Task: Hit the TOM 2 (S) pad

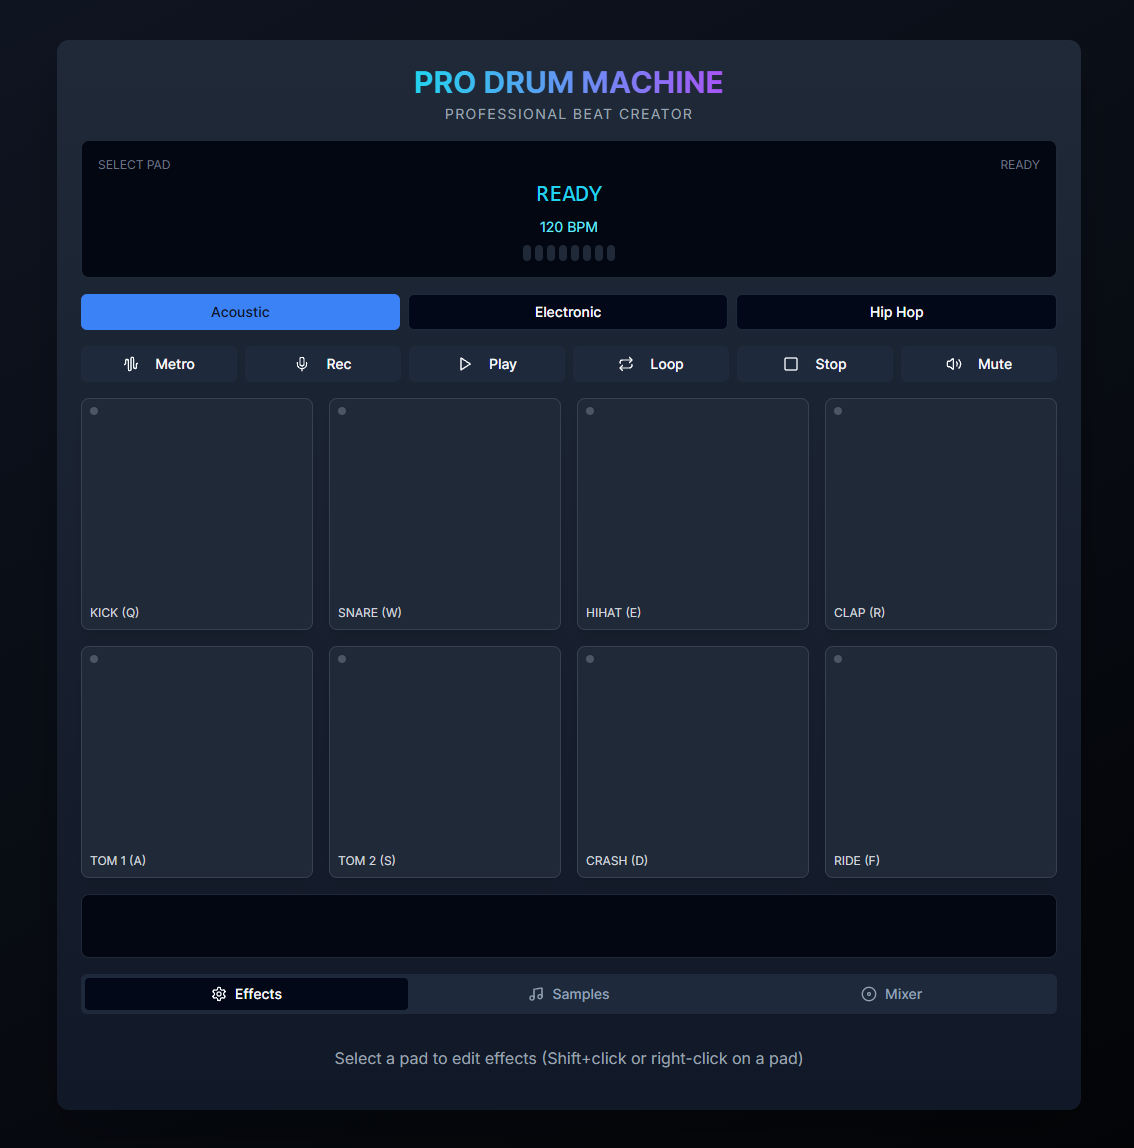Action: (x=445, y=761)
